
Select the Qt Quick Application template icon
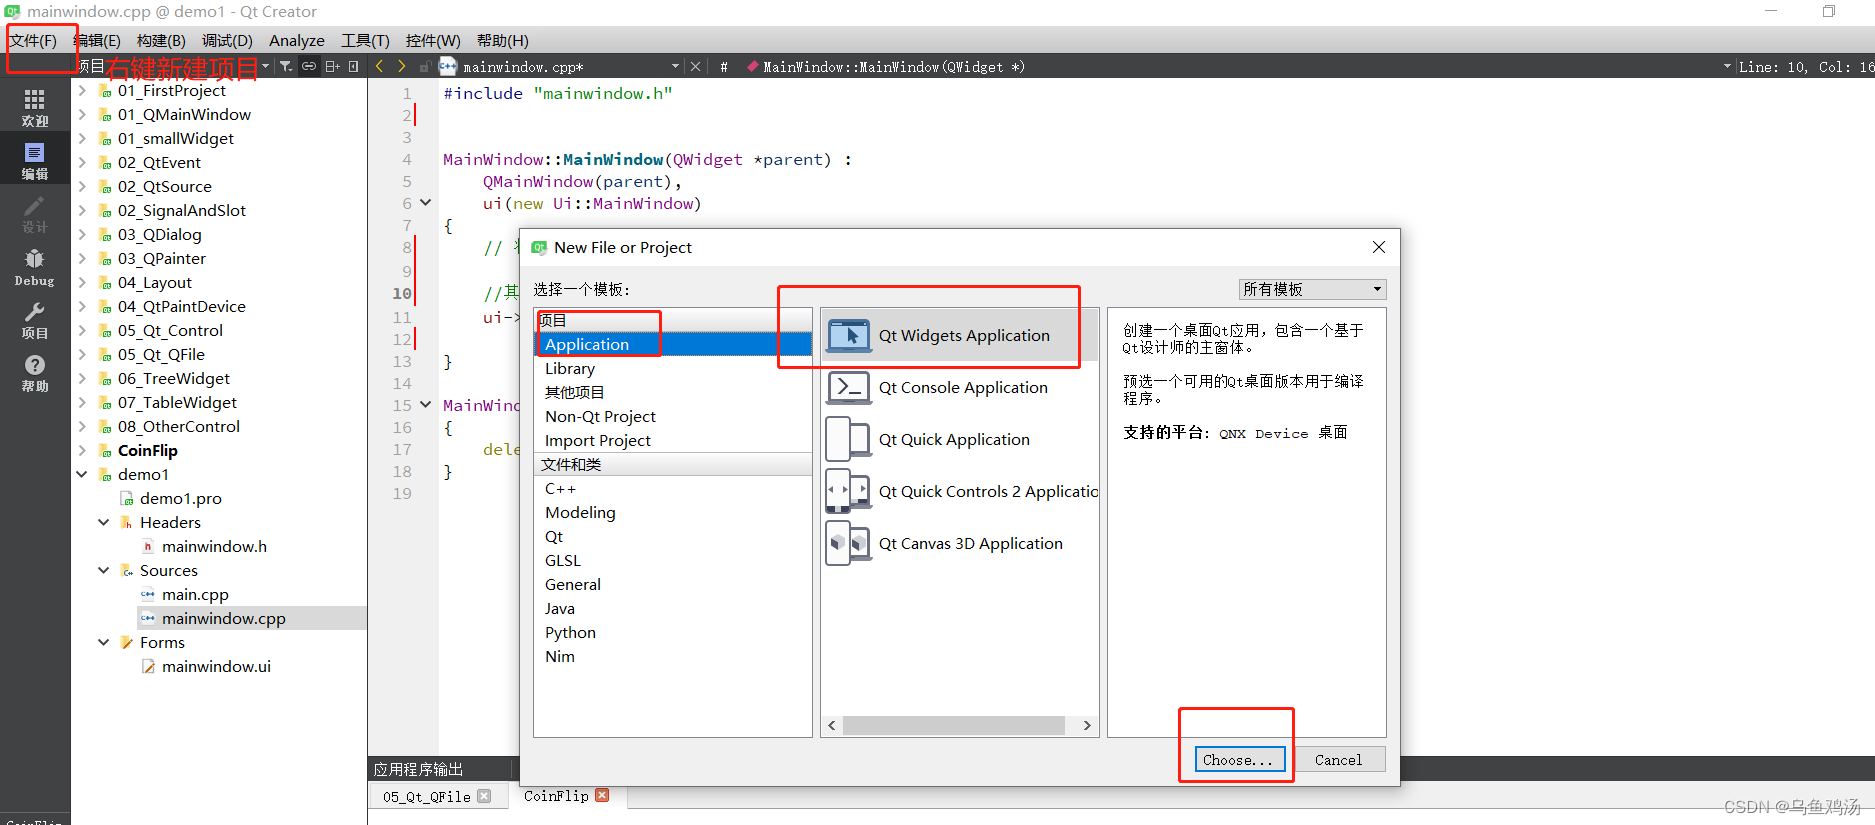(849, 440)
